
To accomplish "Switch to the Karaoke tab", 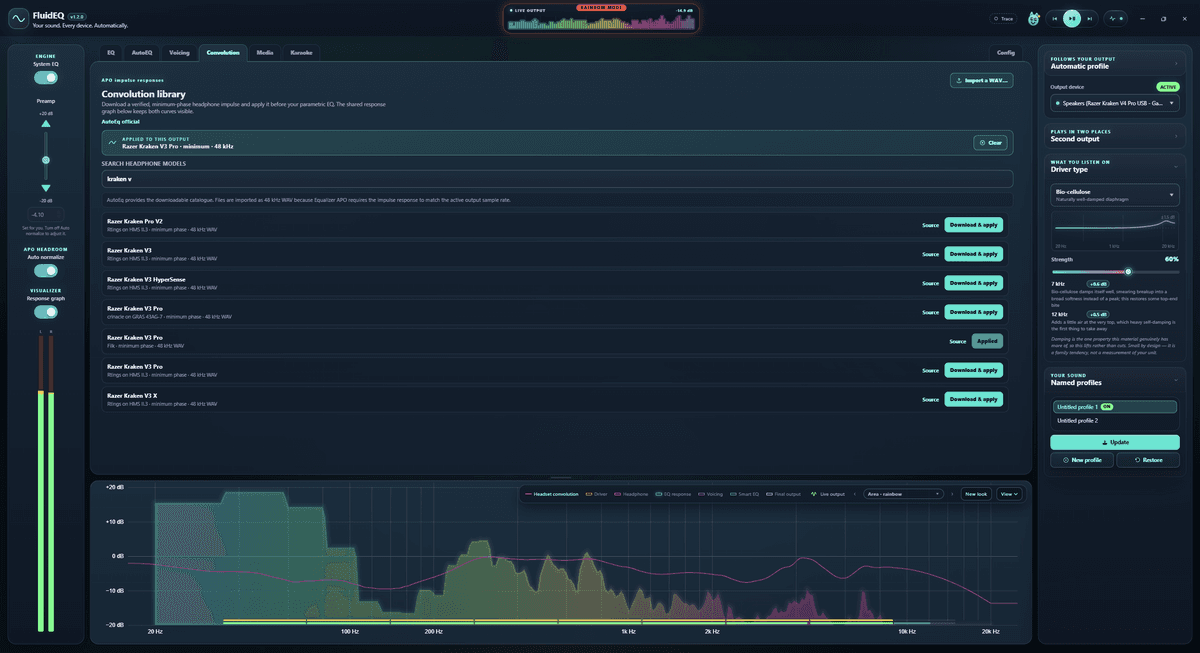I will point(300,52).
